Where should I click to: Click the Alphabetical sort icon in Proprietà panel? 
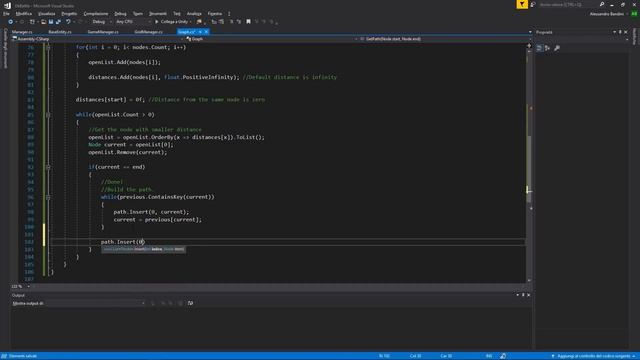pyautogui.click(x=547, y=48)
